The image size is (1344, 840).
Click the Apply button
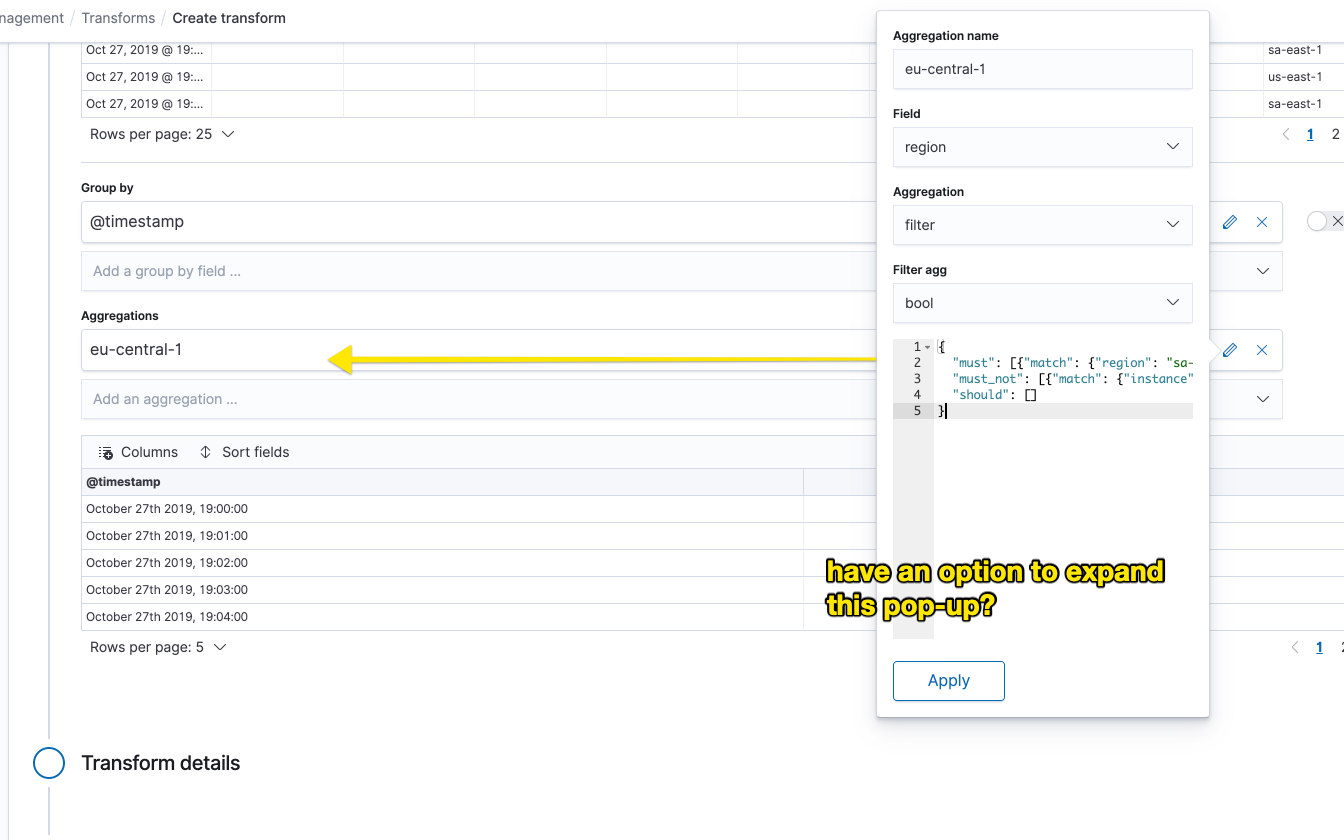coord(949,681)
